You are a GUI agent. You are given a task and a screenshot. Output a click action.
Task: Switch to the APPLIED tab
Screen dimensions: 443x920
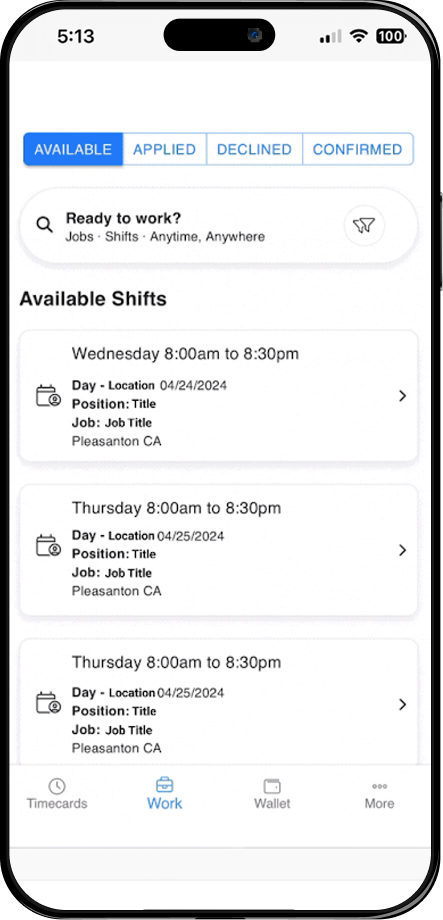(x=164, y=149)
